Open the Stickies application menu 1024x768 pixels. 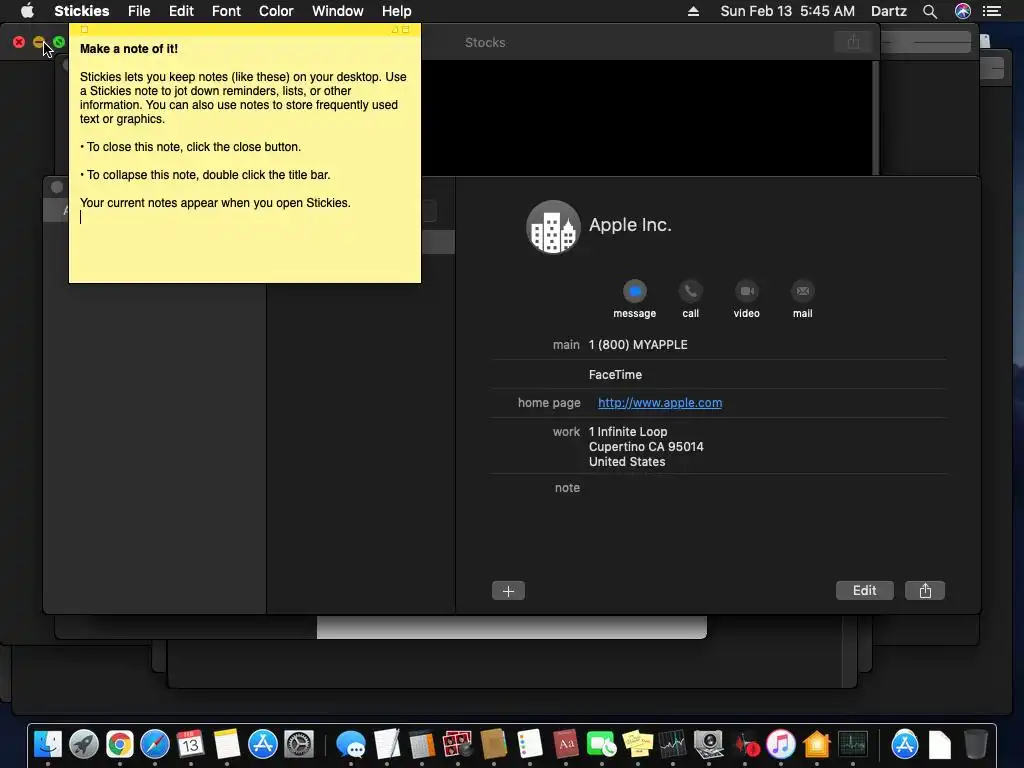(82, 11)
